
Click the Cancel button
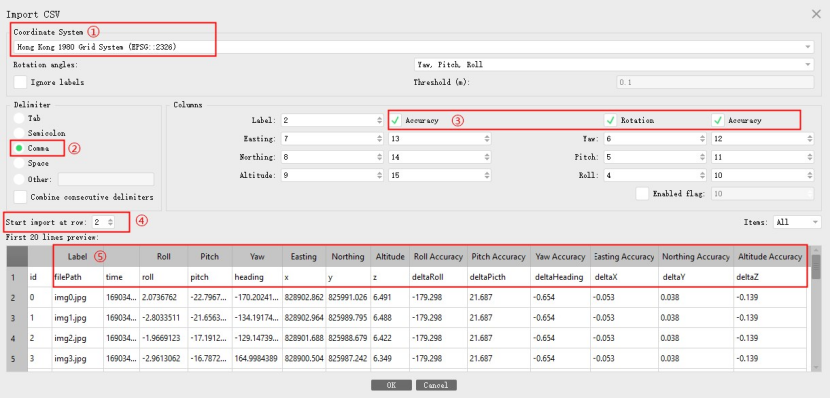click(436, 385)
